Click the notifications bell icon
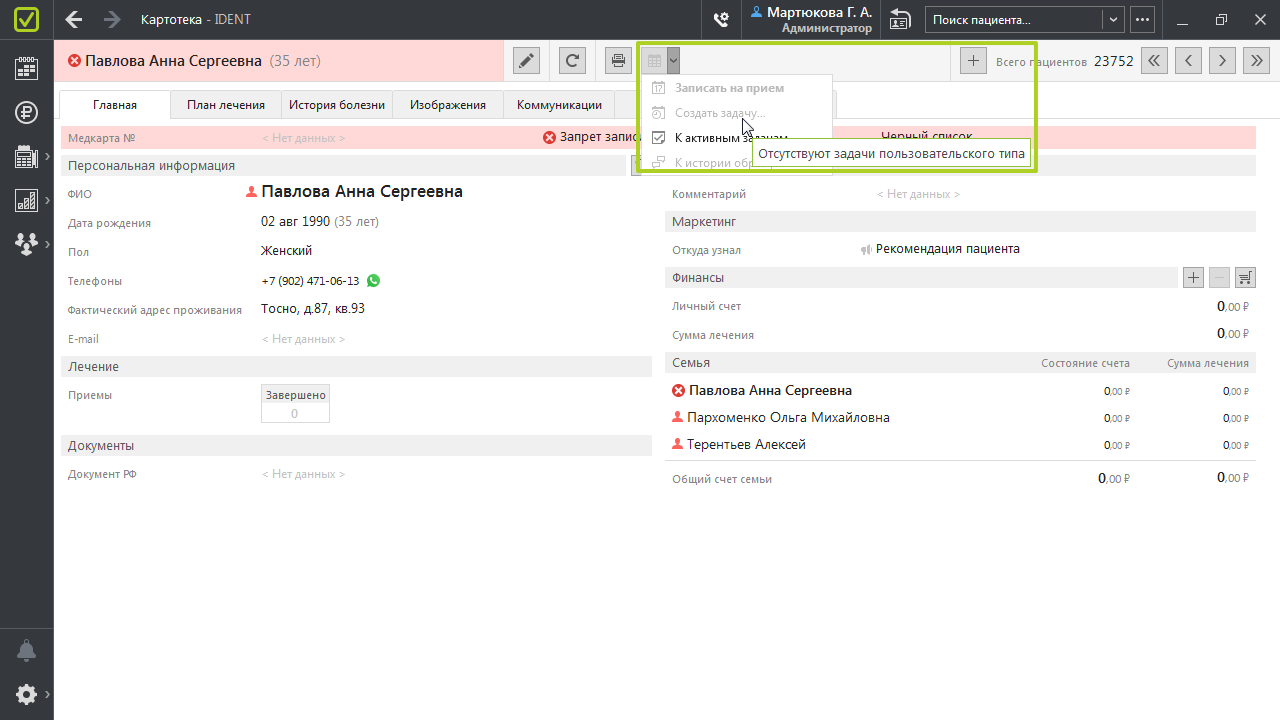The image size is (1280, 720). click(26, 651)
